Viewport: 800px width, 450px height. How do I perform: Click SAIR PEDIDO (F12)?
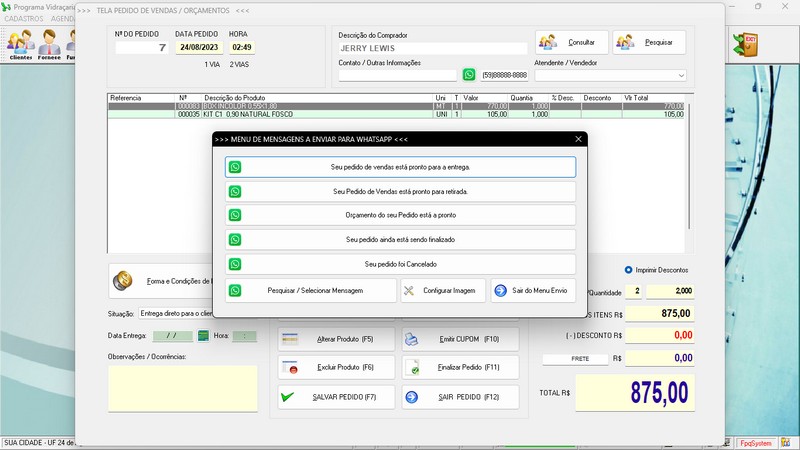pyautogui.click(x=460, y=397)
